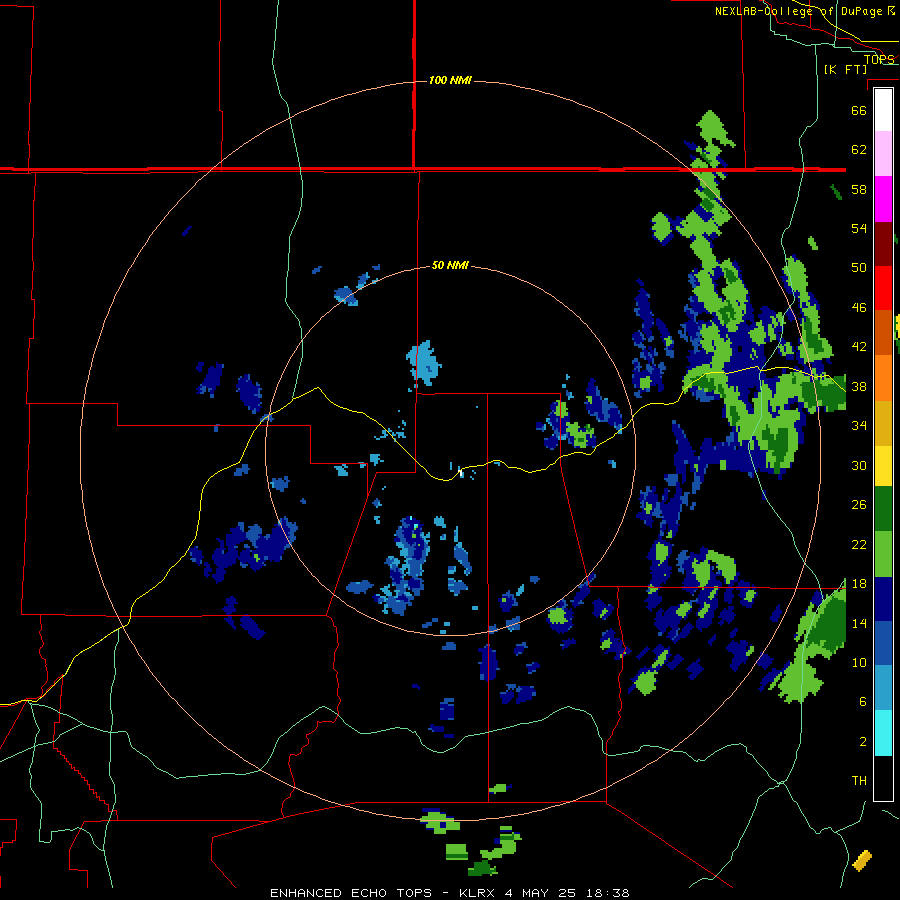Image resolution: width=900 pixels, height=900 pixels.
Task: Click the Enhanced Echo Tops KLRX caption
Action: tap(450, 893)
